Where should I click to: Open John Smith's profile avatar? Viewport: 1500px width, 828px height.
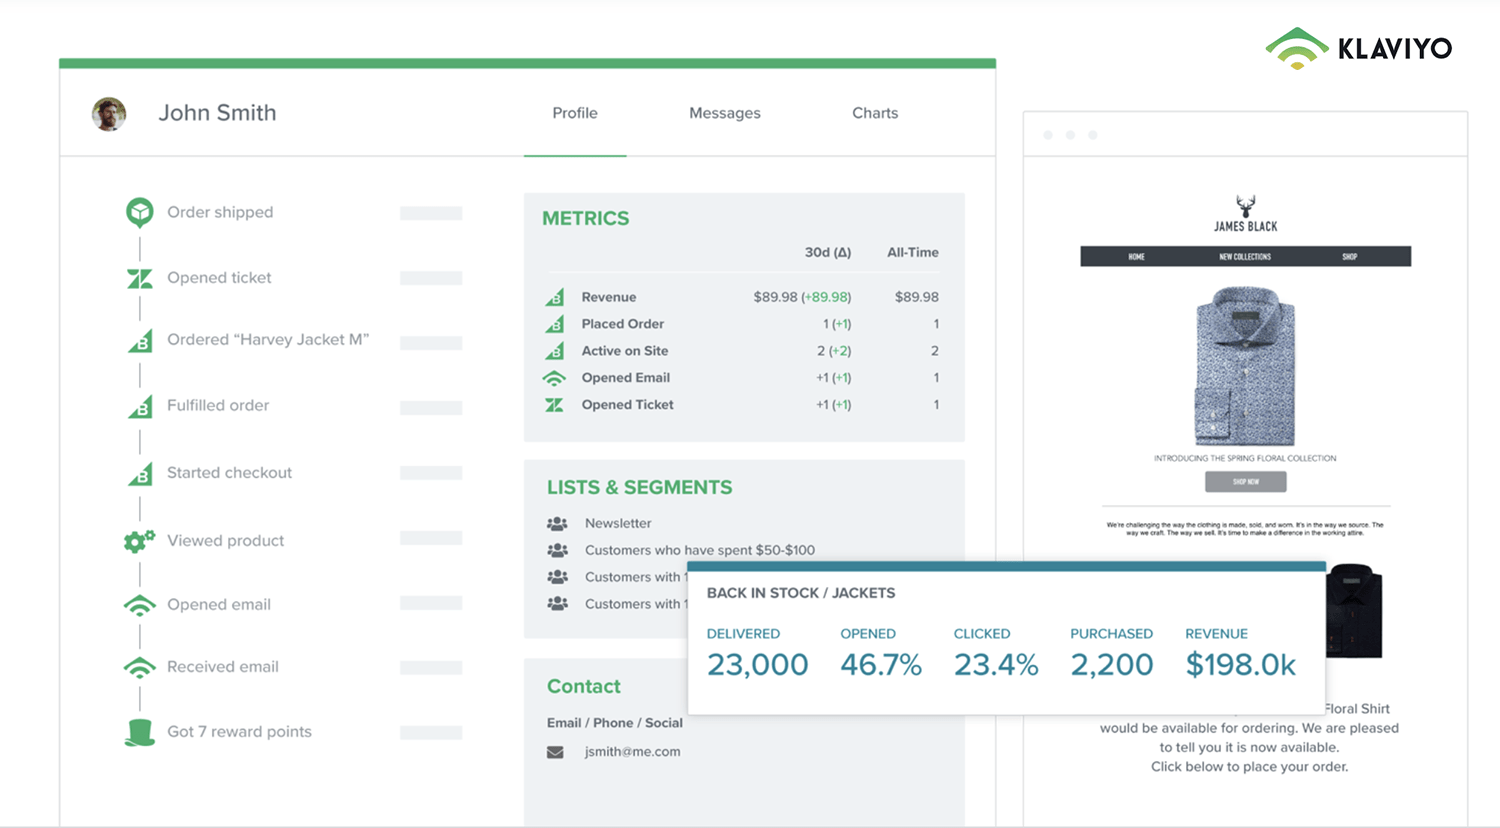coord(109,114)
